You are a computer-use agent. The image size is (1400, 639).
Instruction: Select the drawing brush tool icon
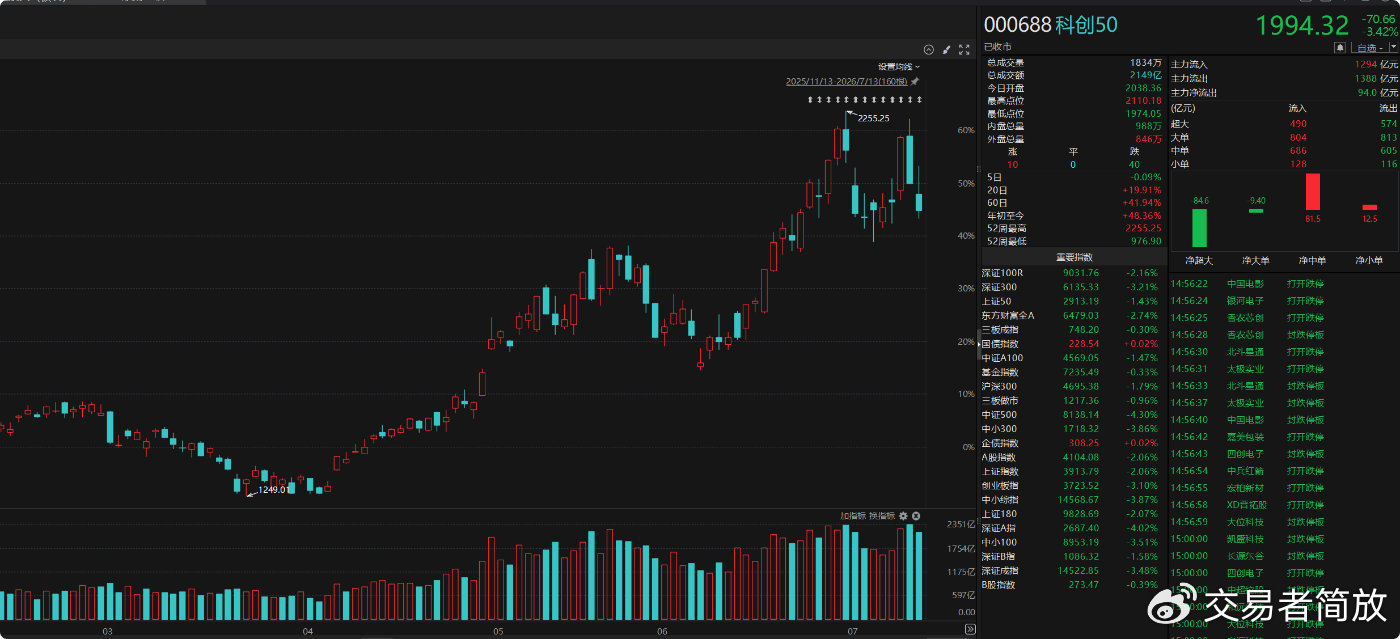[x=947, y=50]
